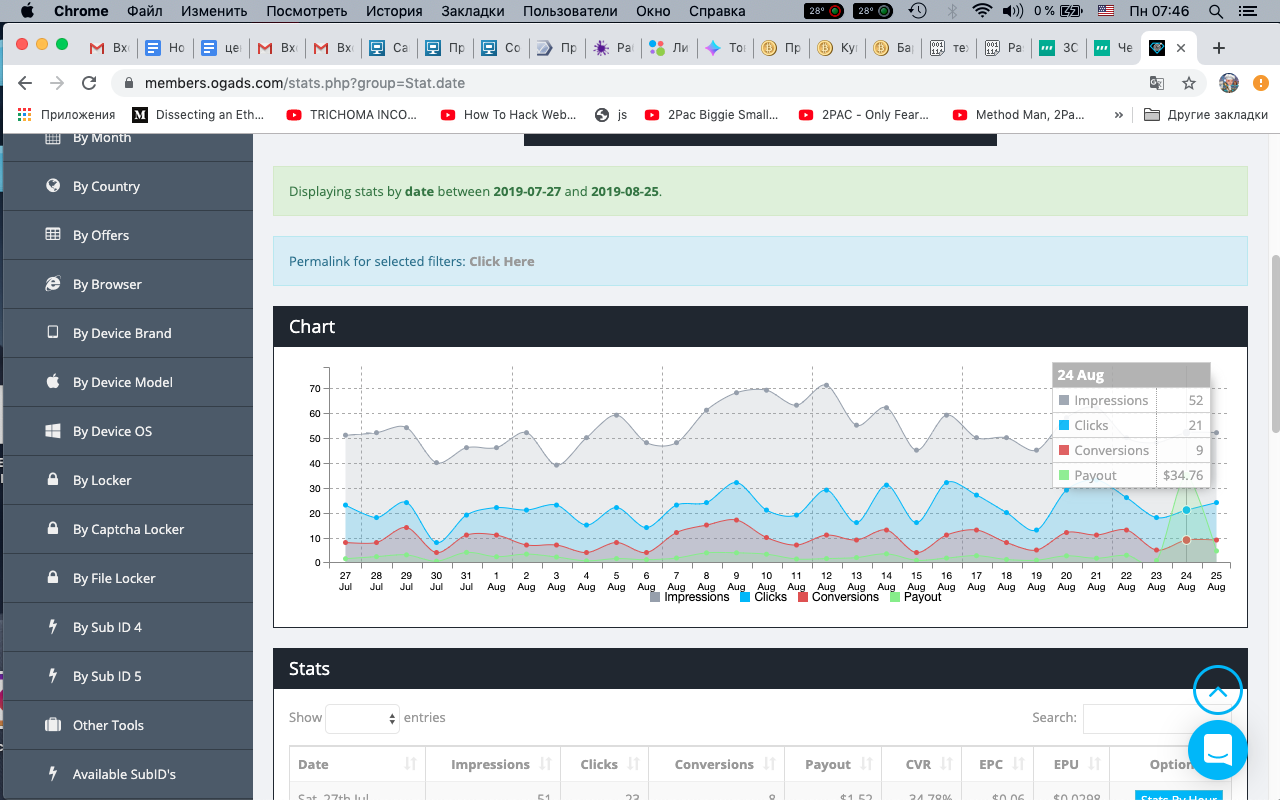Expand the hidden bookmarks overflow chevron
This screenshot has width=1280, height=800.
coord(1118,115)
